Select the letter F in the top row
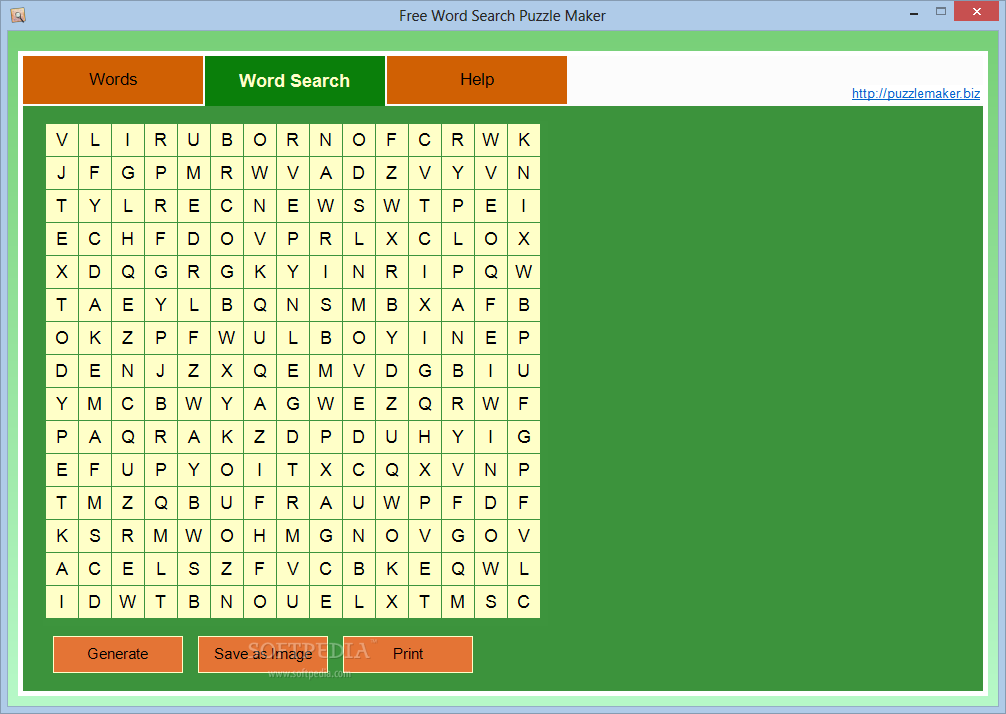The width and height of the screenshot is (1006, 714). 391,140
